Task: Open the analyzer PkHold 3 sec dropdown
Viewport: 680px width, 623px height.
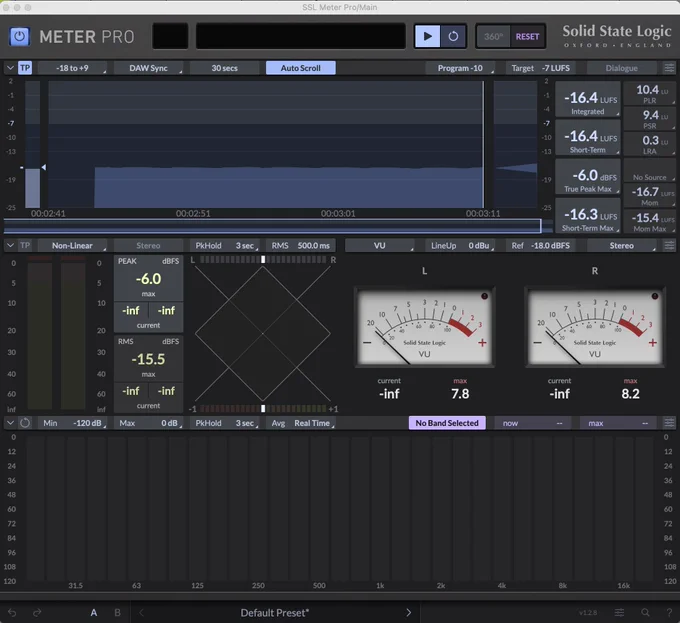Action: (225, 423)
